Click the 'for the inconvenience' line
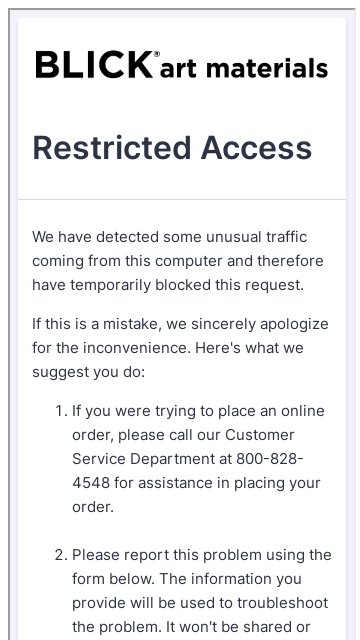The height and width of the screenshot is (640, 360). (x=168, y=348)
